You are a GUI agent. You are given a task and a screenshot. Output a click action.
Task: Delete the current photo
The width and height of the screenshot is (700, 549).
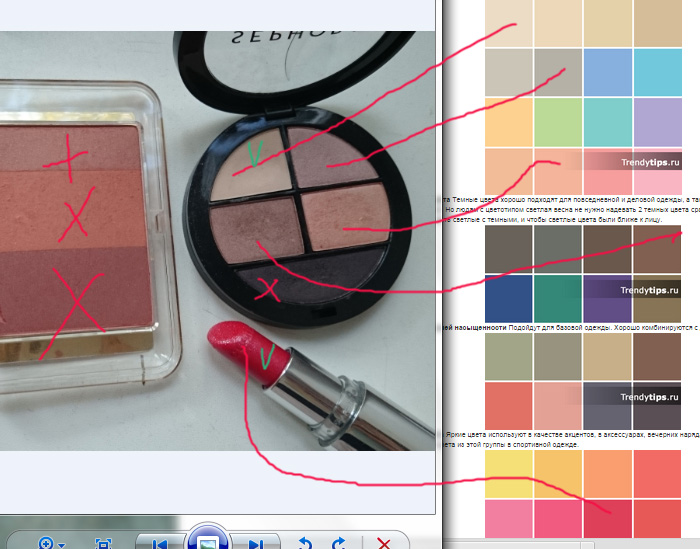click(383, 543)
